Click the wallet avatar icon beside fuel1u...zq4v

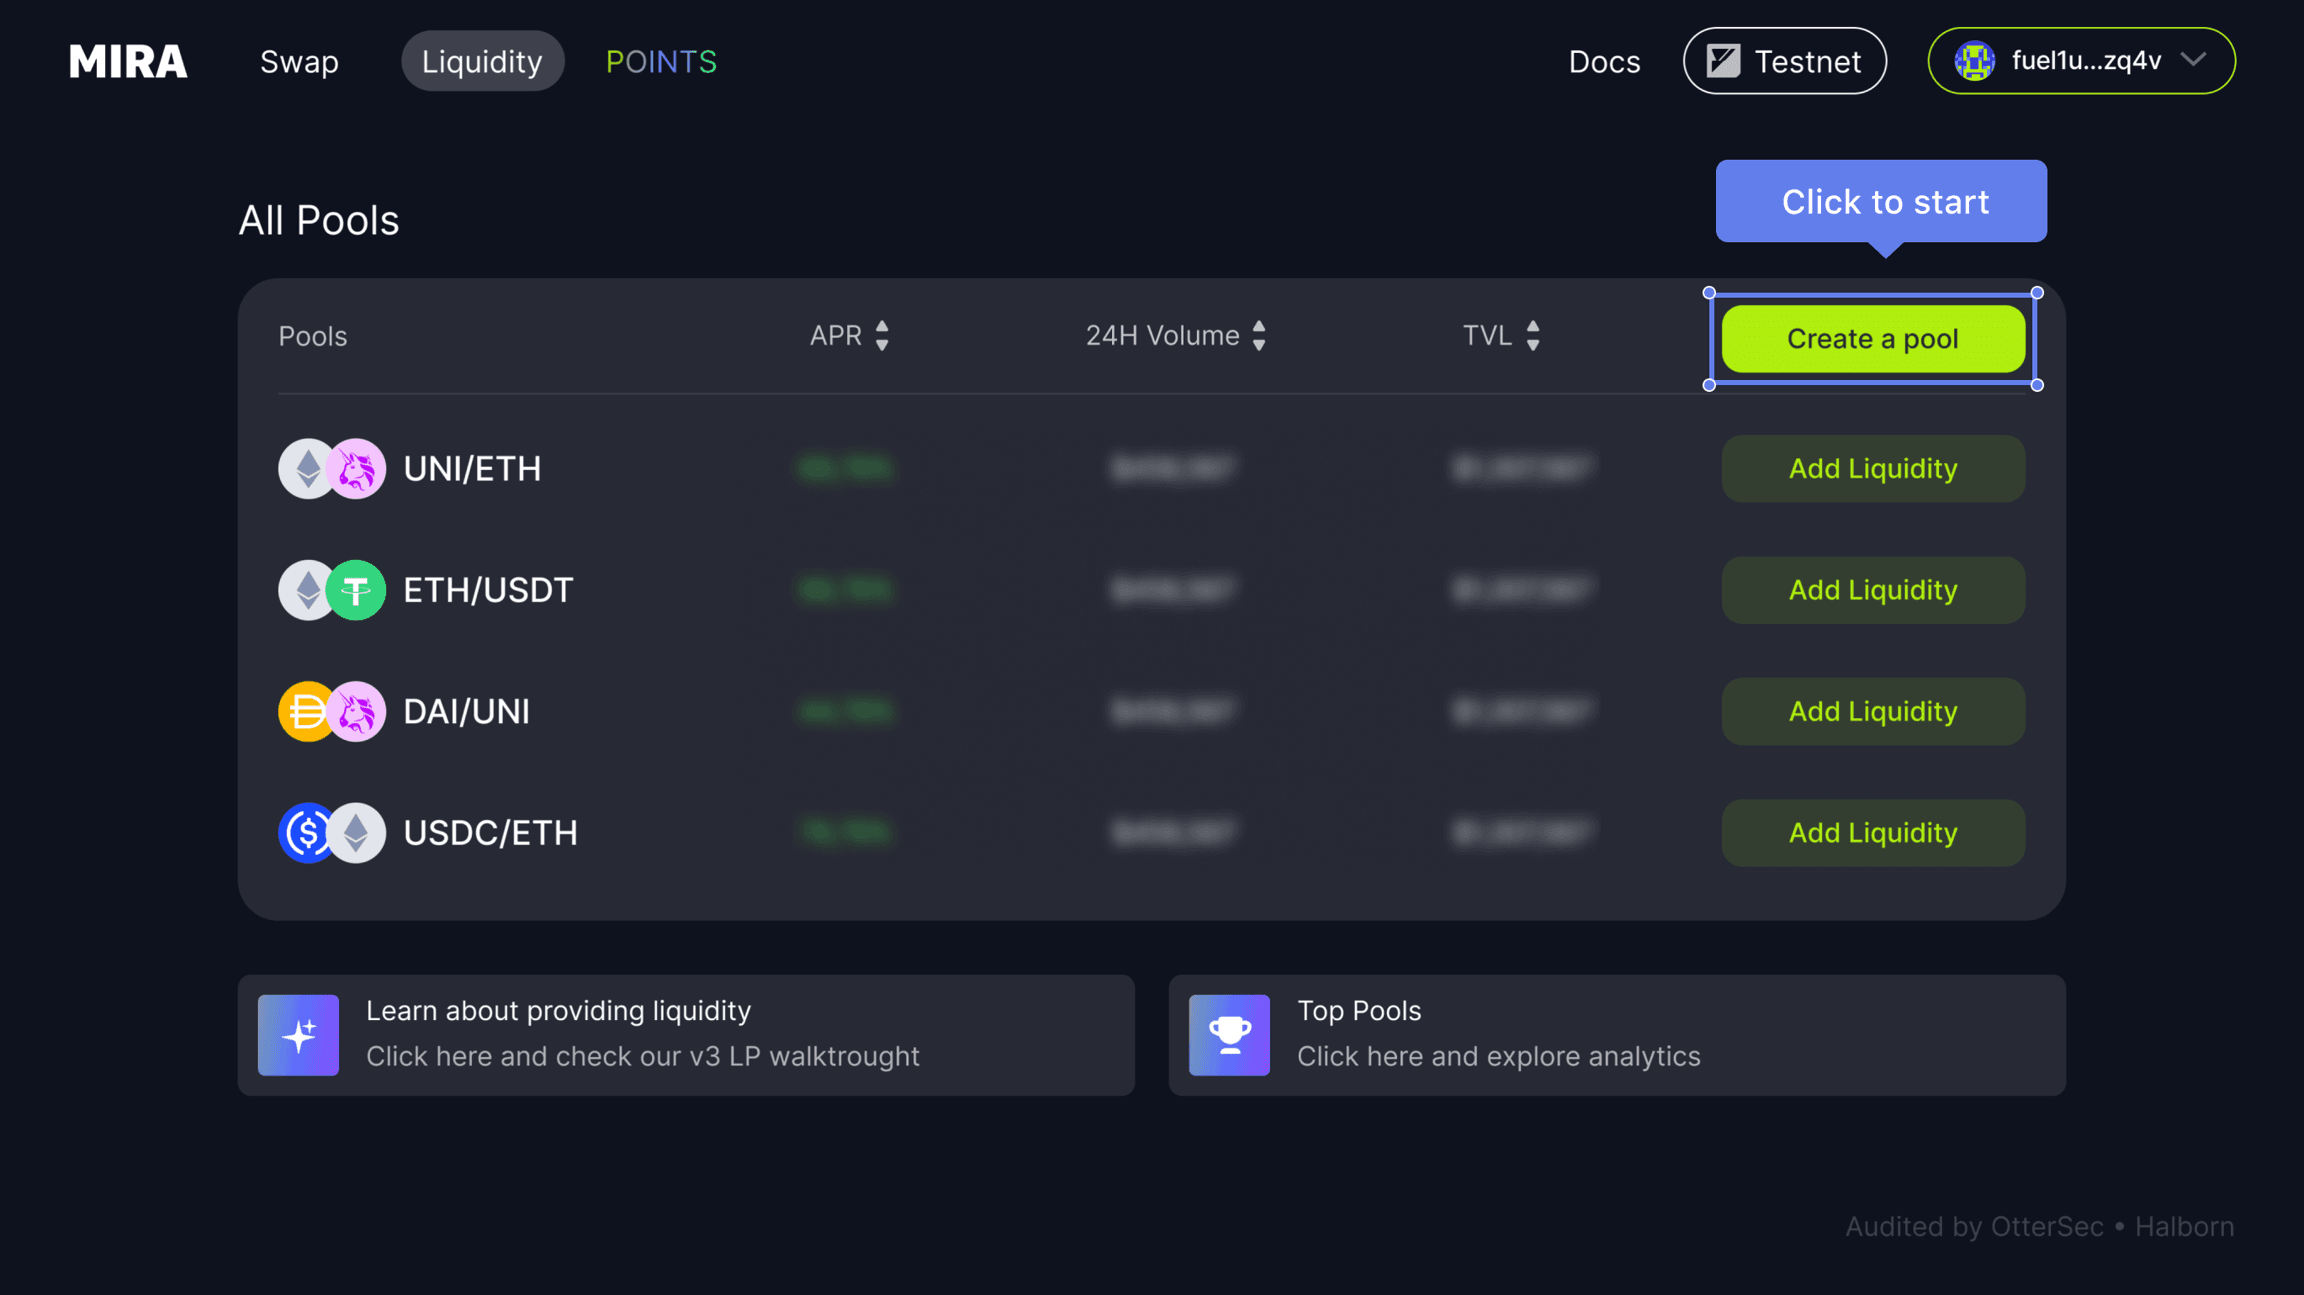tap(1975, 60)
